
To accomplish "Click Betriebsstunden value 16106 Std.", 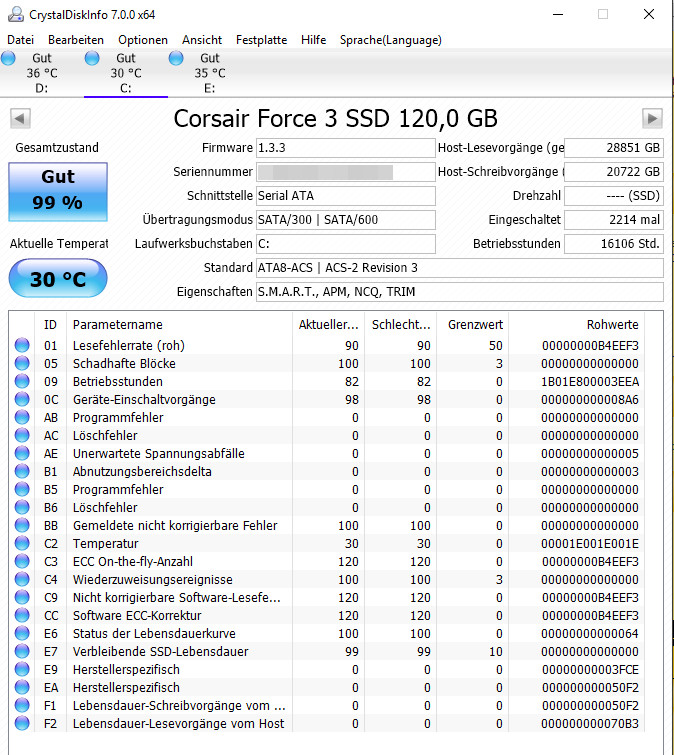I will [x=614, y=244].
